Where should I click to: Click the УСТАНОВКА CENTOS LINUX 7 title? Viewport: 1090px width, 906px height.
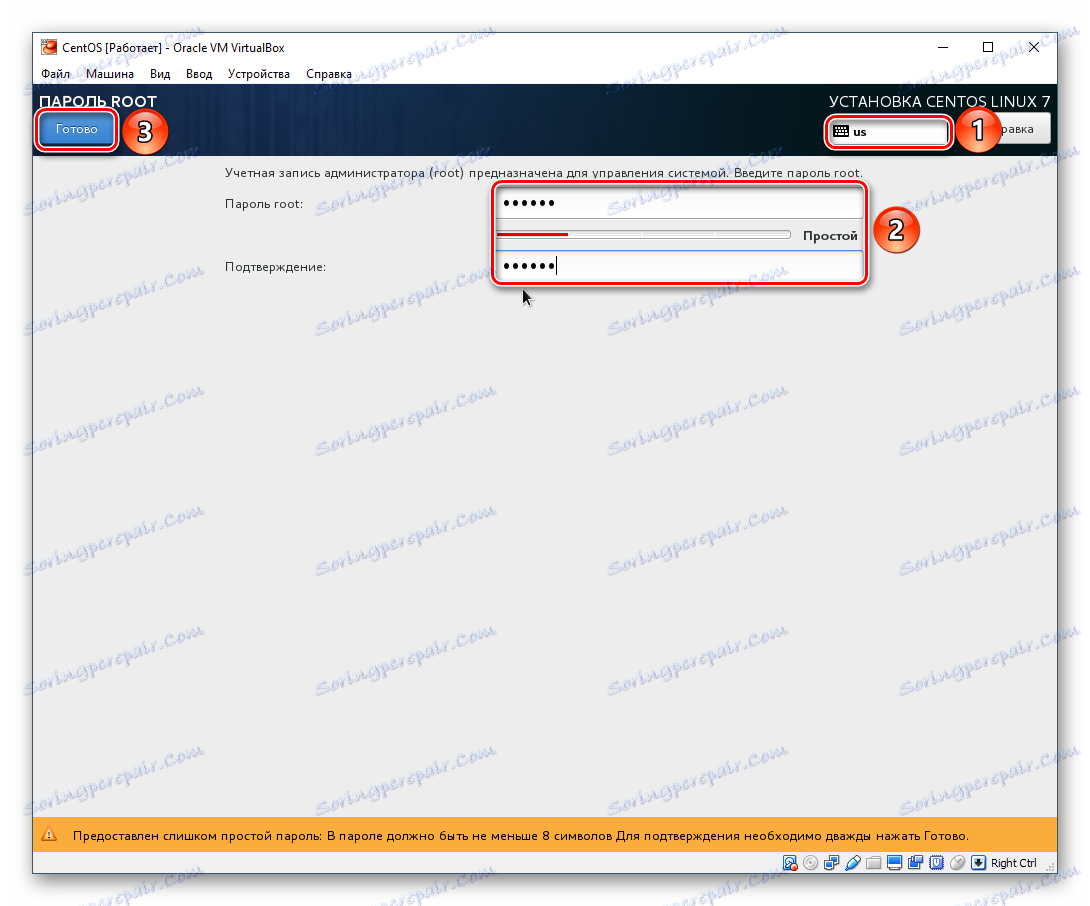[x=939, y=102]
